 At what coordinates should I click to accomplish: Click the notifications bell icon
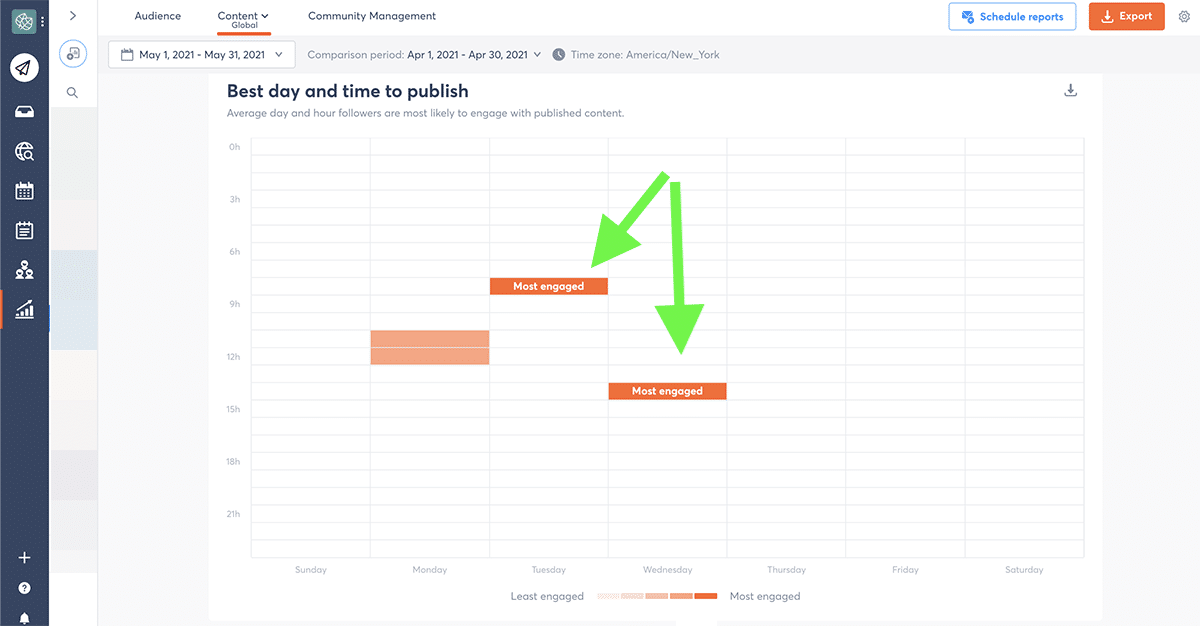25,617
